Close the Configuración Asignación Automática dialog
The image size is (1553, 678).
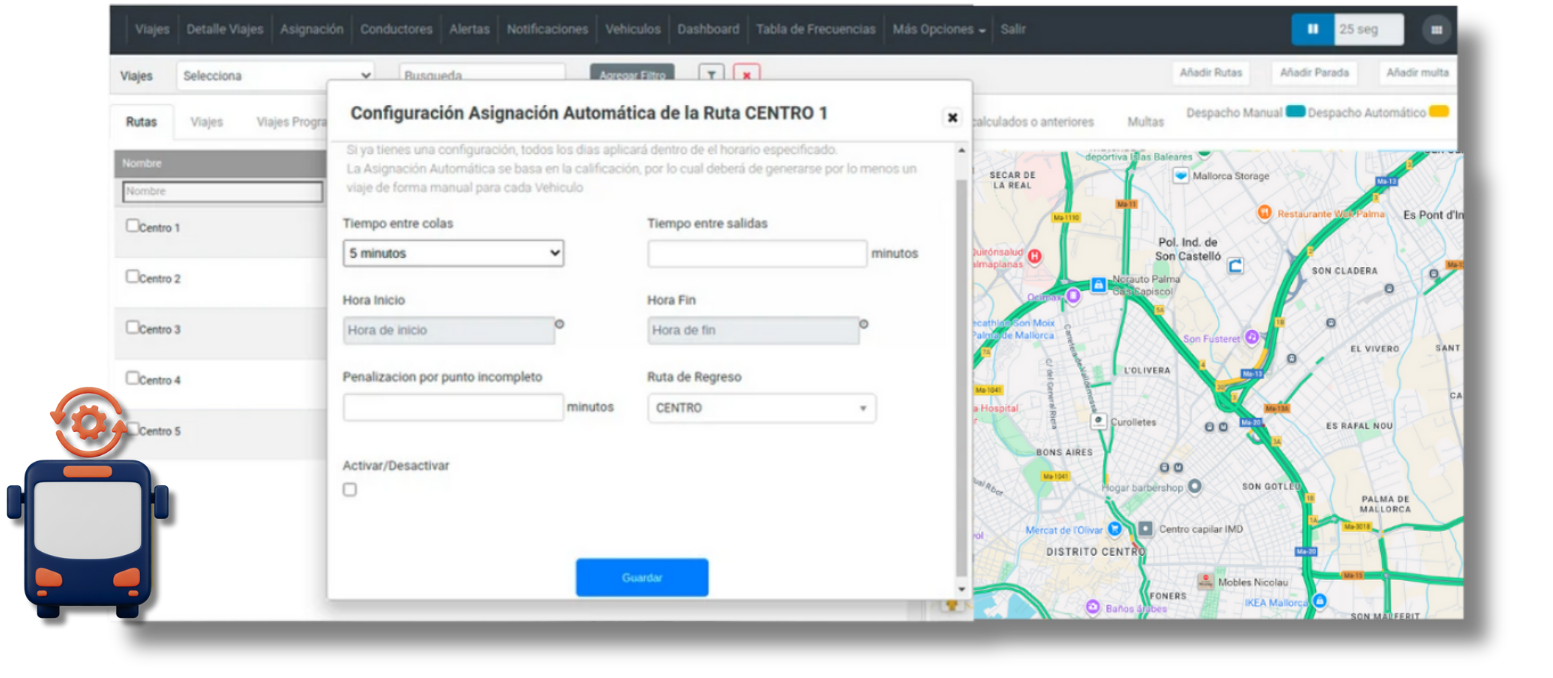(x=951, y=117)
